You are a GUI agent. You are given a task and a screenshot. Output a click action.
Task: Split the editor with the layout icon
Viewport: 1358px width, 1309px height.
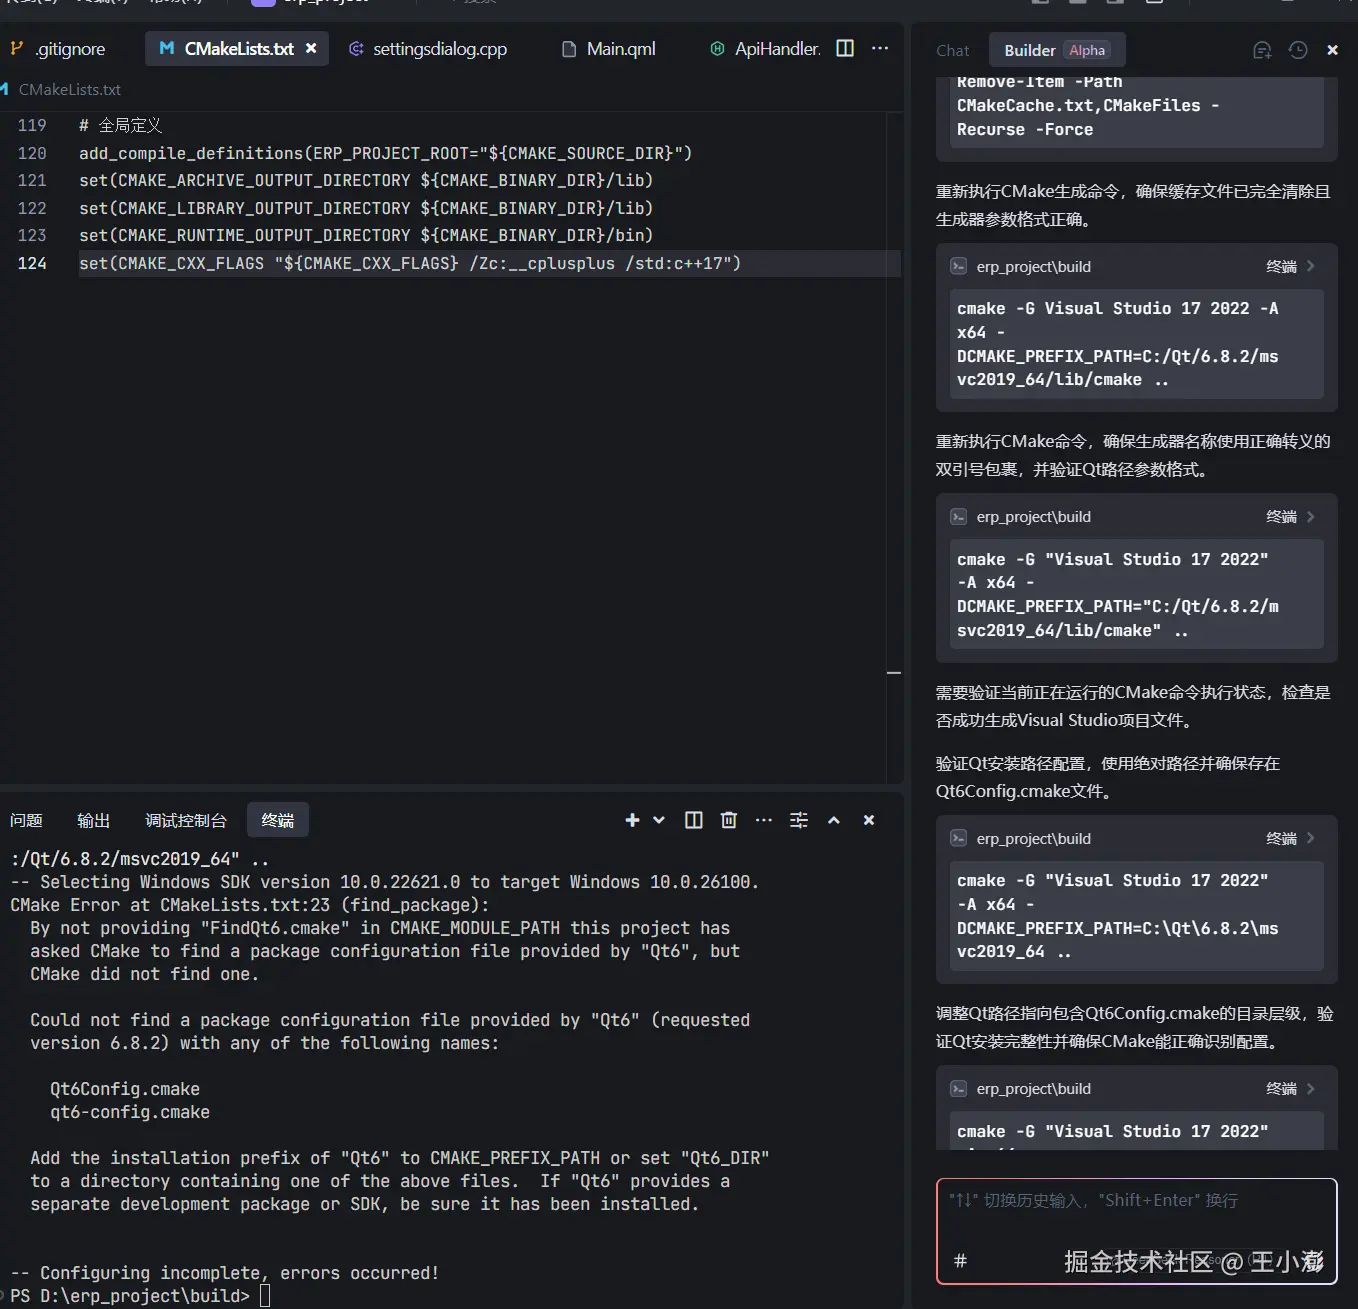[845, 48]
